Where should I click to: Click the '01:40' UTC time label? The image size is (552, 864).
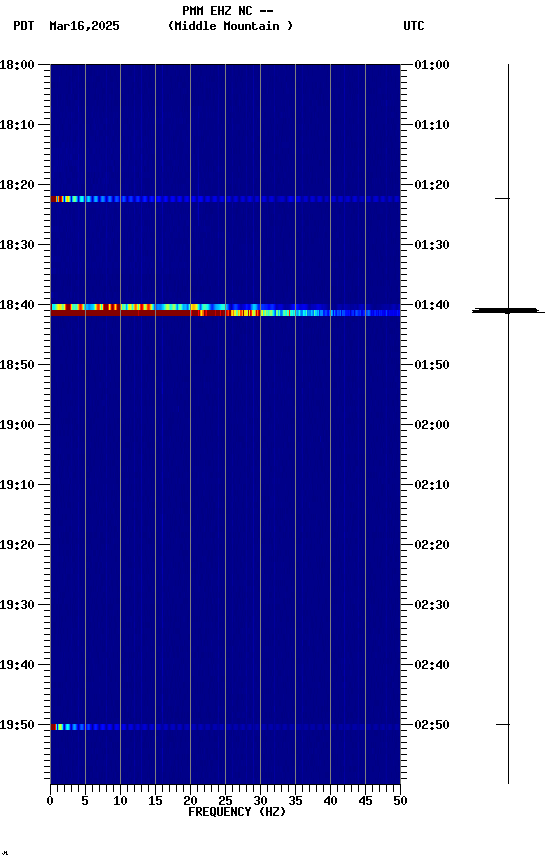click(432, 305)
